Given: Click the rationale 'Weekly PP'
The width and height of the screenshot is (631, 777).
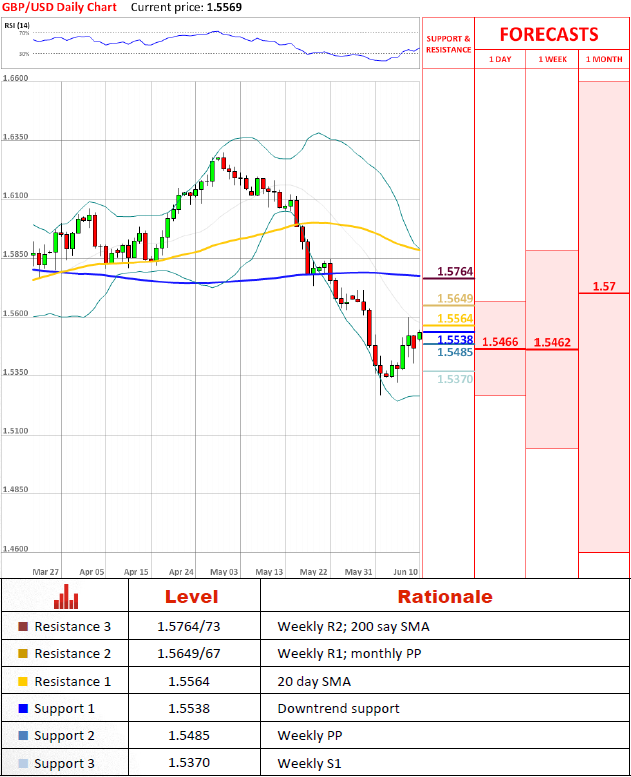Looking at the screenshot, I should pyautogui.click(x=309, y=735).
